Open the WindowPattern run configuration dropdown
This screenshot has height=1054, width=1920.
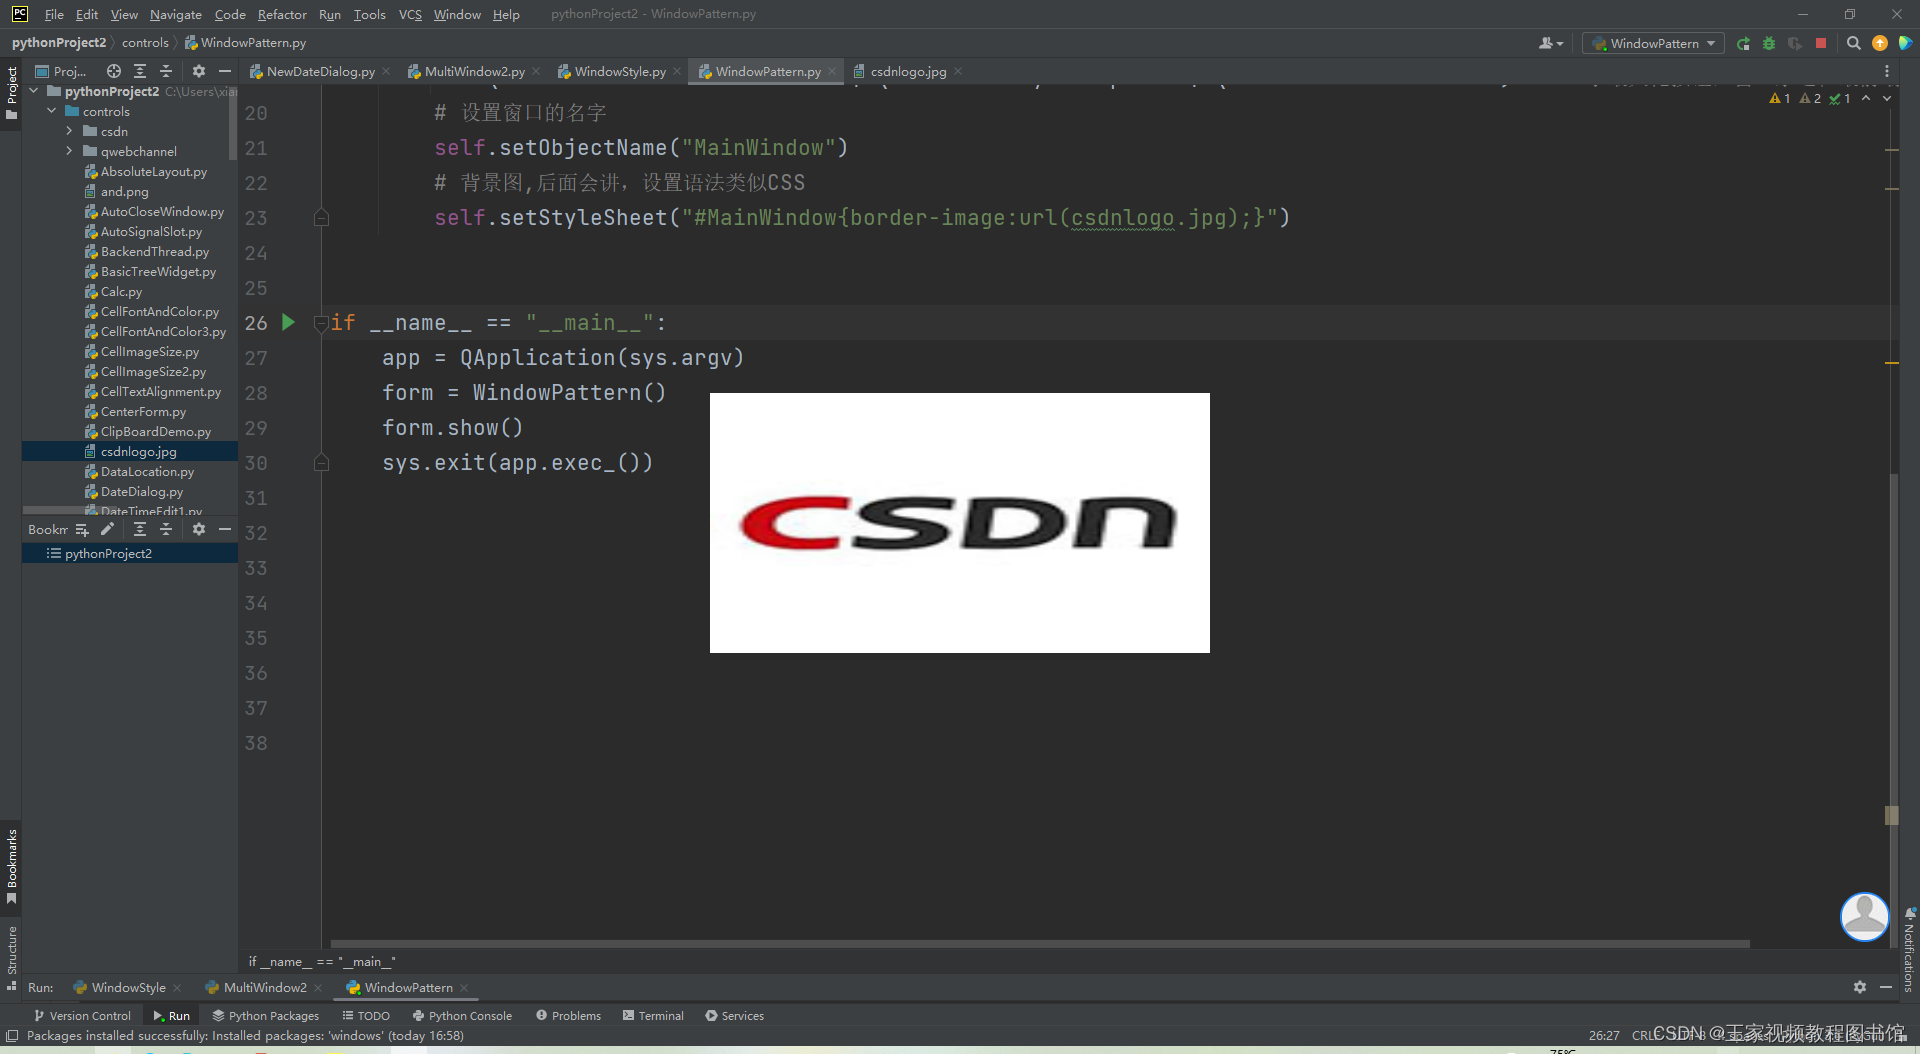click(x=1654, y=43)
